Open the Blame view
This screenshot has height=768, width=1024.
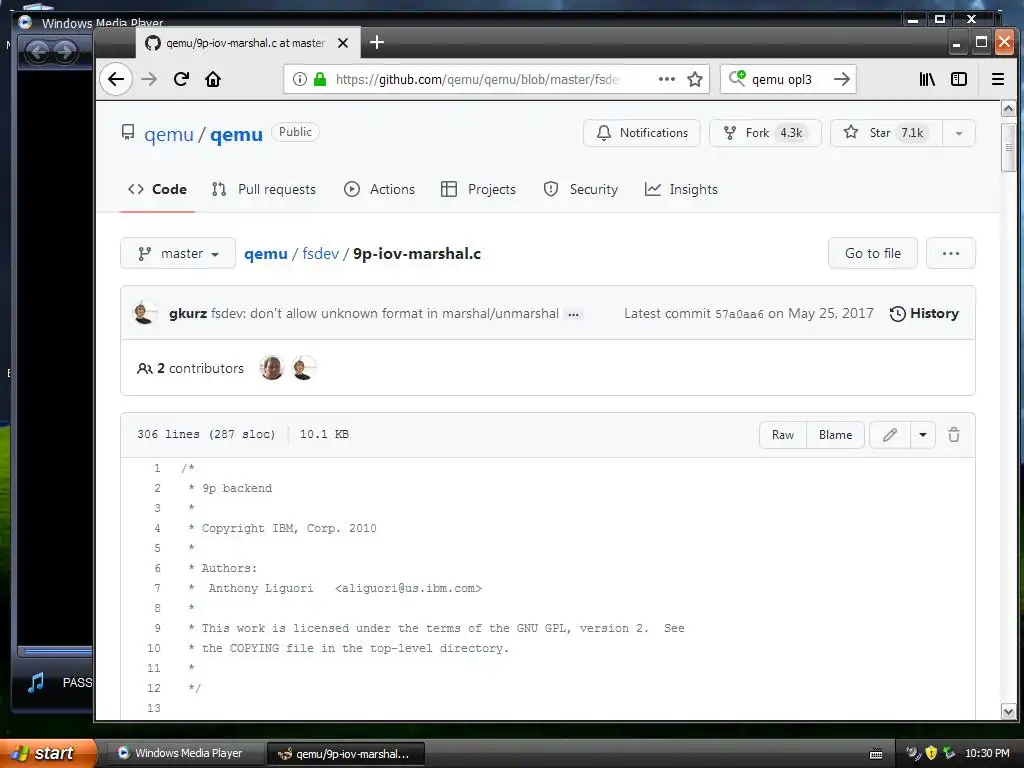tap(835, 435)
